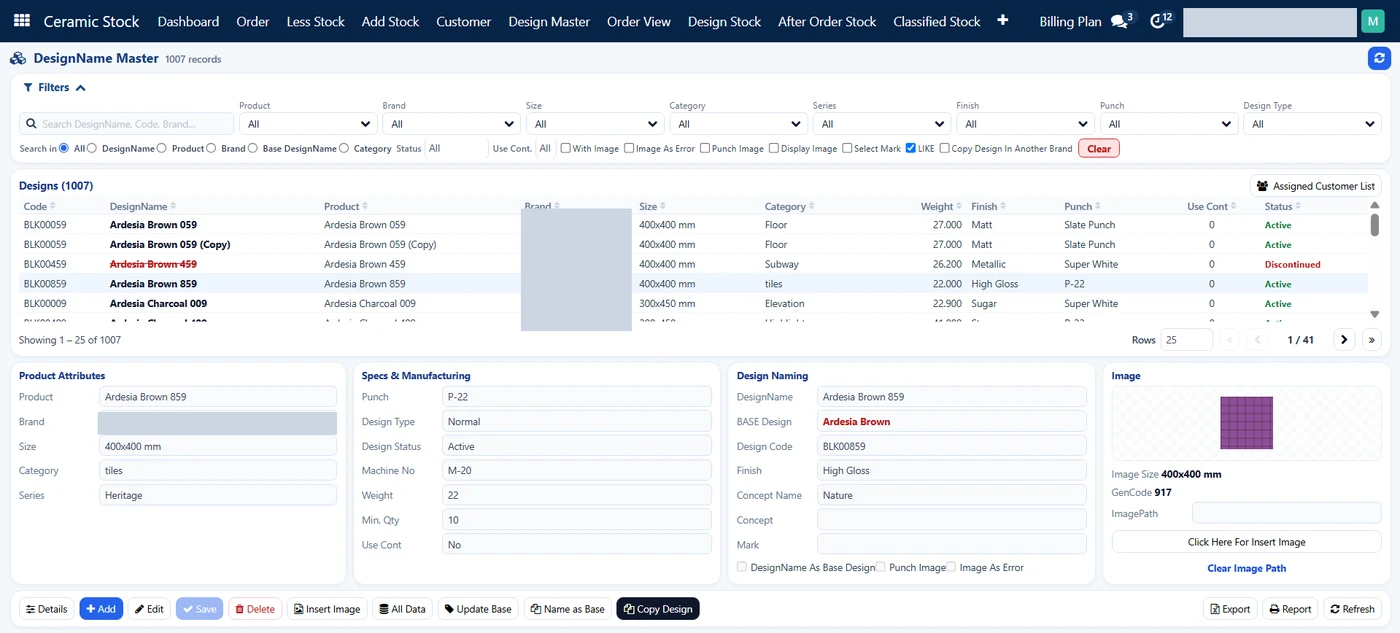The height and width of the screenshot is (633, 1400).
Task: Enable the With Image checkbox
Action: (x=566, y=149)
